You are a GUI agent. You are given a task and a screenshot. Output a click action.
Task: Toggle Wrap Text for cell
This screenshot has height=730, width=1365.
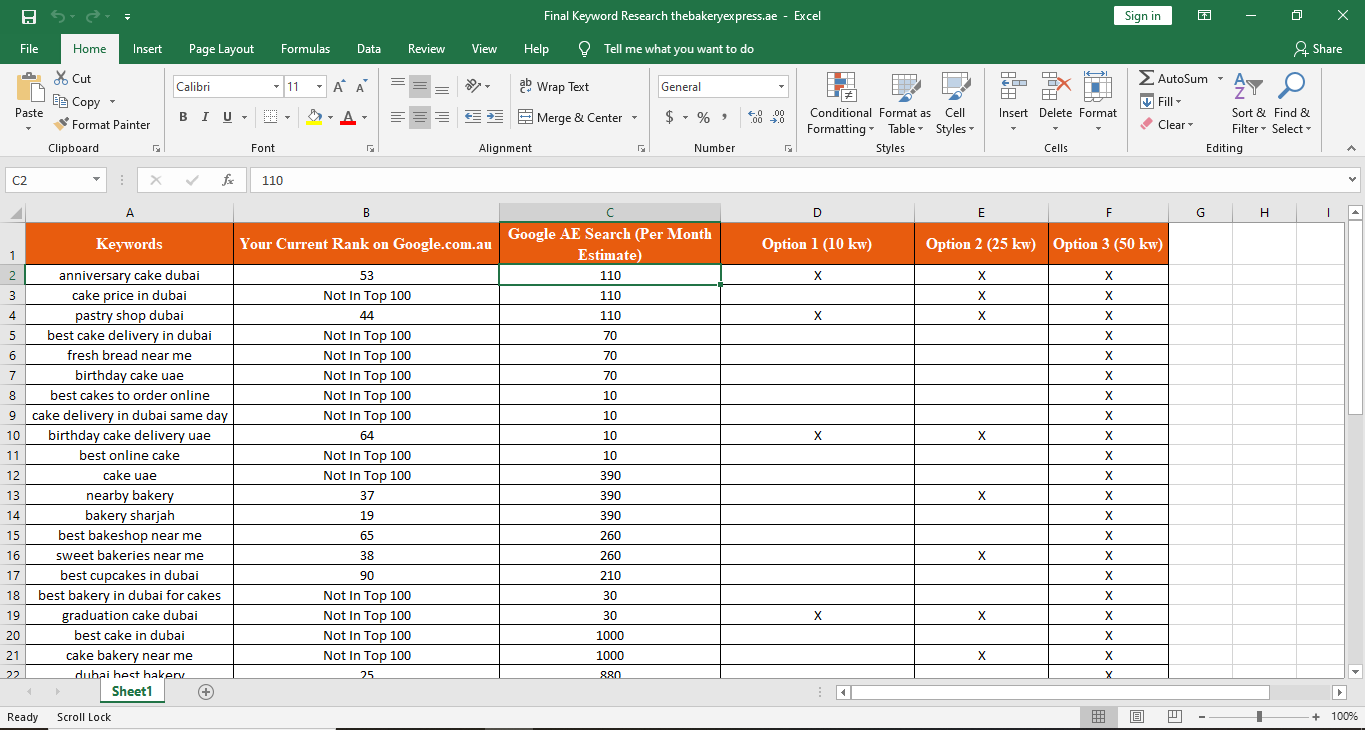[x=555, y=87]
